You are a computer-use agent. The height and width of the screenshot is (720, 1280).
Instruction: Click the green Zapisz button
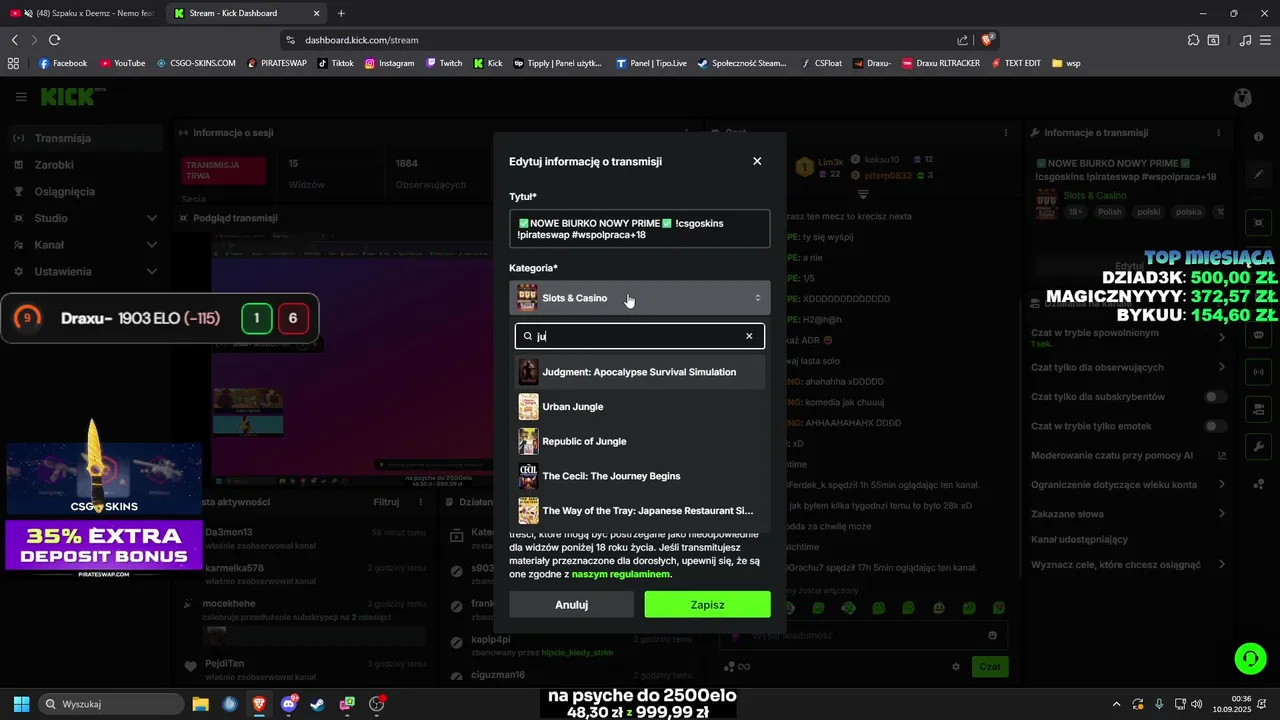point(707,604)
